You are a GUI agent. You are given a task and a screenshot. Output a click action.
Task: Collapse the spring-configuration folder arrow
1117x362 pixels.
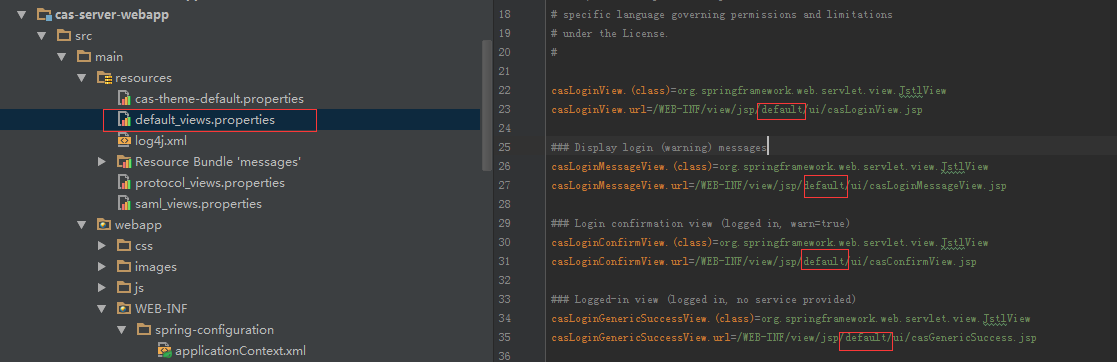point(122,330)
